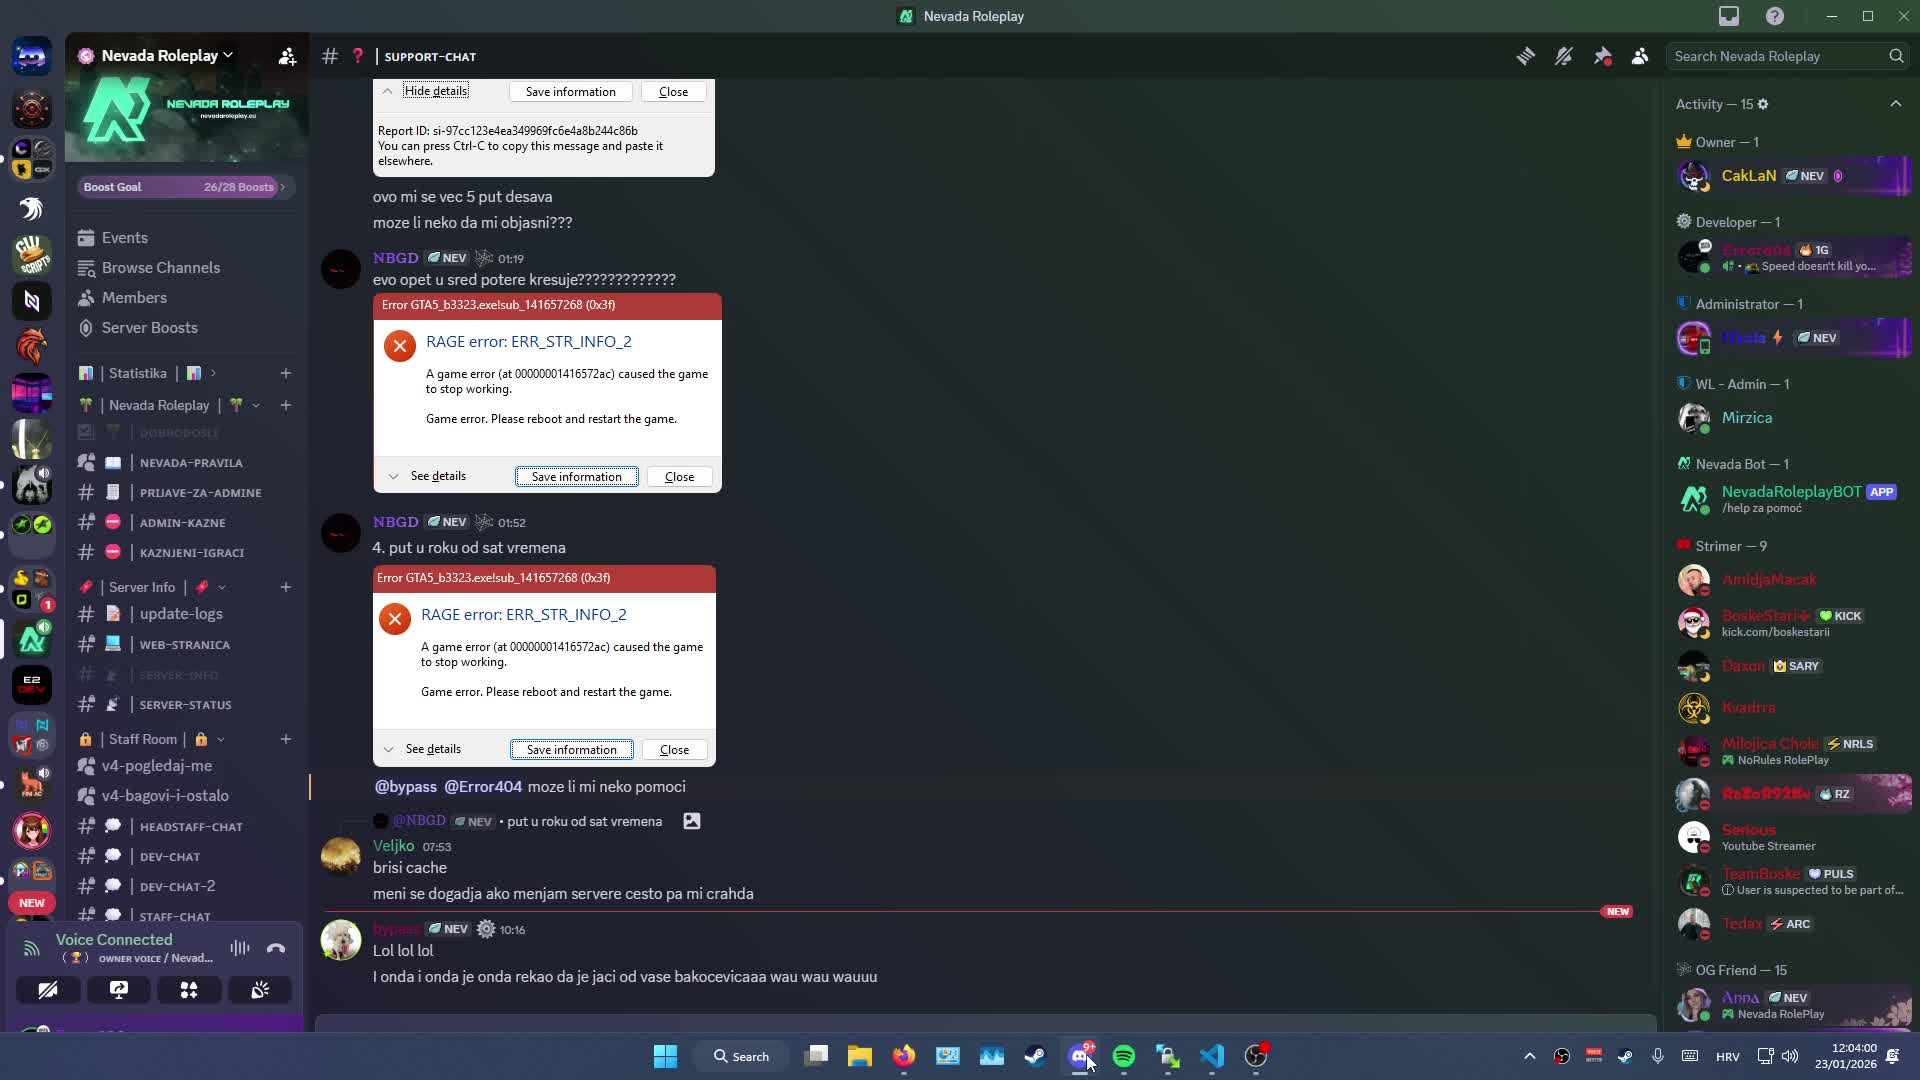Open the soundboard button
Image resolution: width=1920 pixels, height=1080 pixels.
coord(260,990)
